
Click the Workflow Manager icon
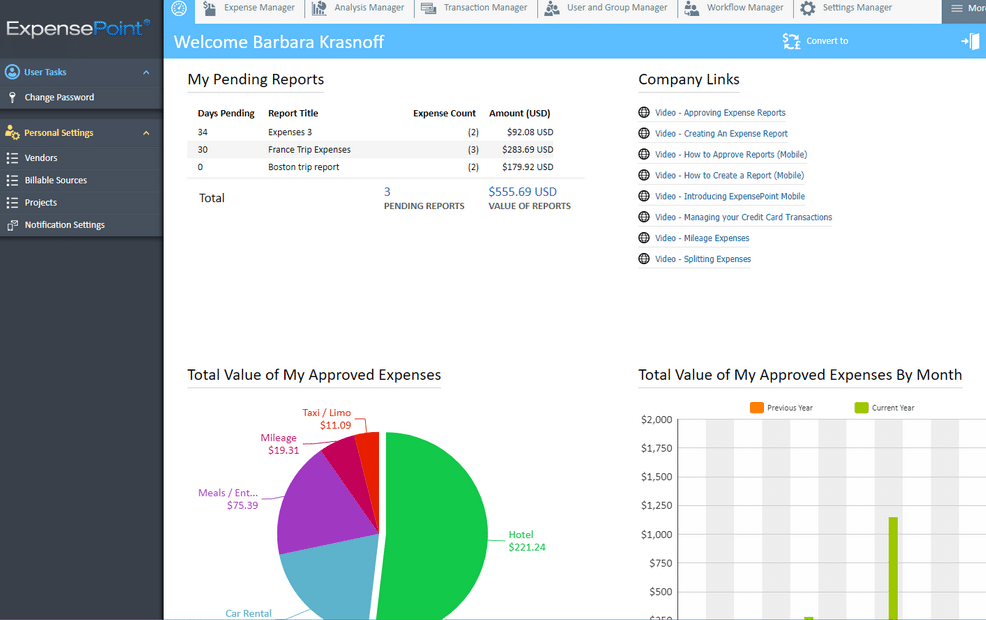pyautogui.click(x=691, y=8)
